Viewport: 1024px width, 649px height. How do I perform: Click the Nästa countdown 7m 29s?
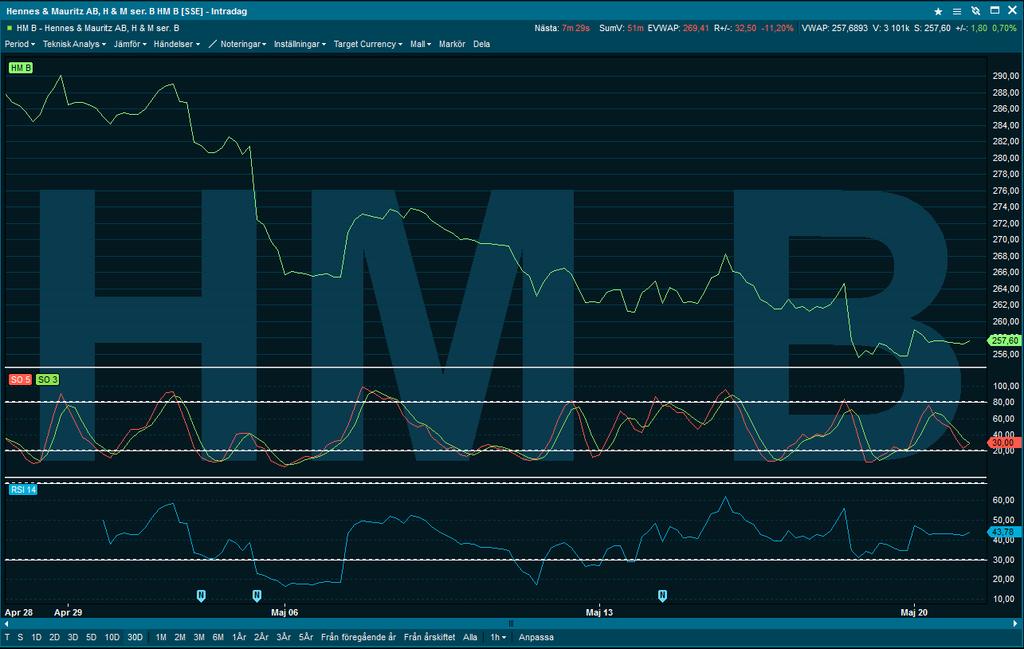[x=575, y=28]
